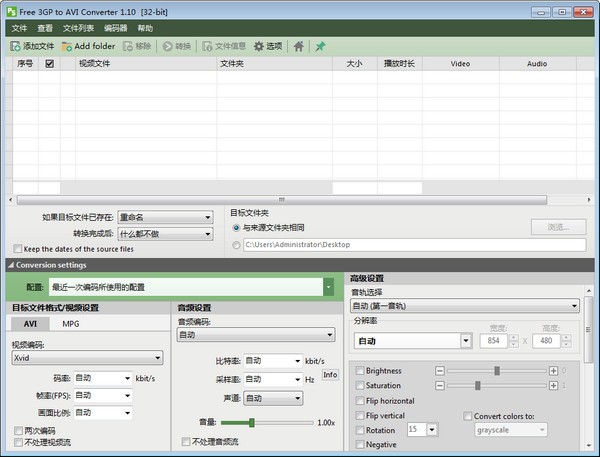Open 选项 (options) gear icon
Screen dimensions: 600x457
[x=259, y=46]
